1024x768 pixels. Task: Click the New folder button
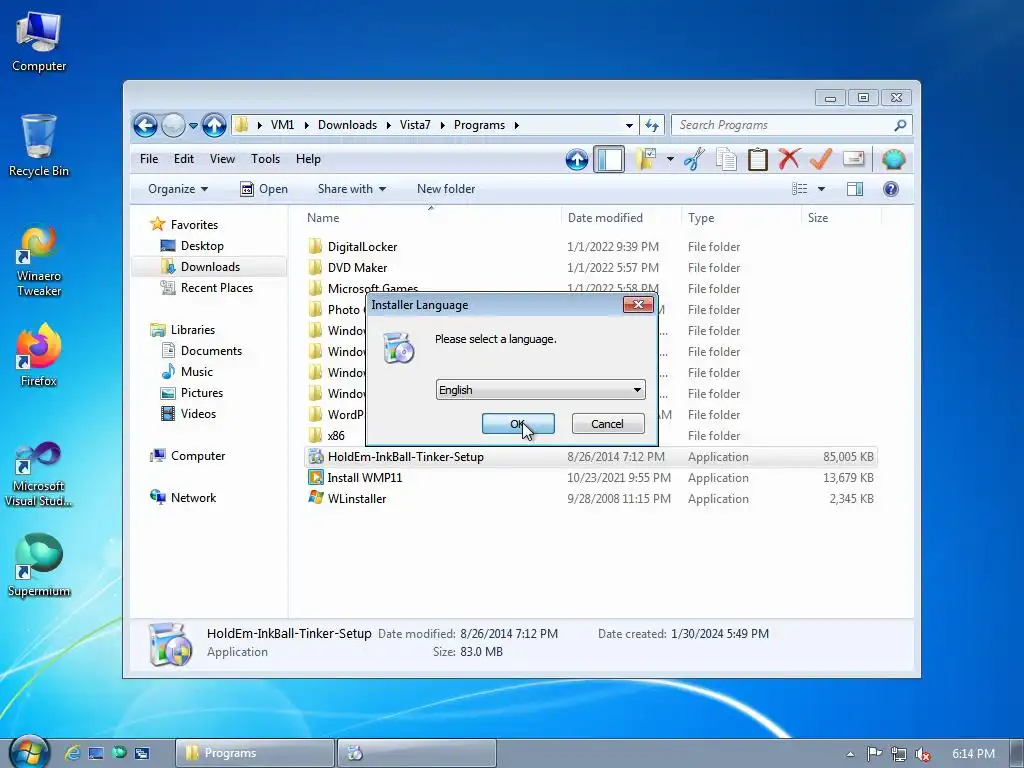[x=446, y=189]
